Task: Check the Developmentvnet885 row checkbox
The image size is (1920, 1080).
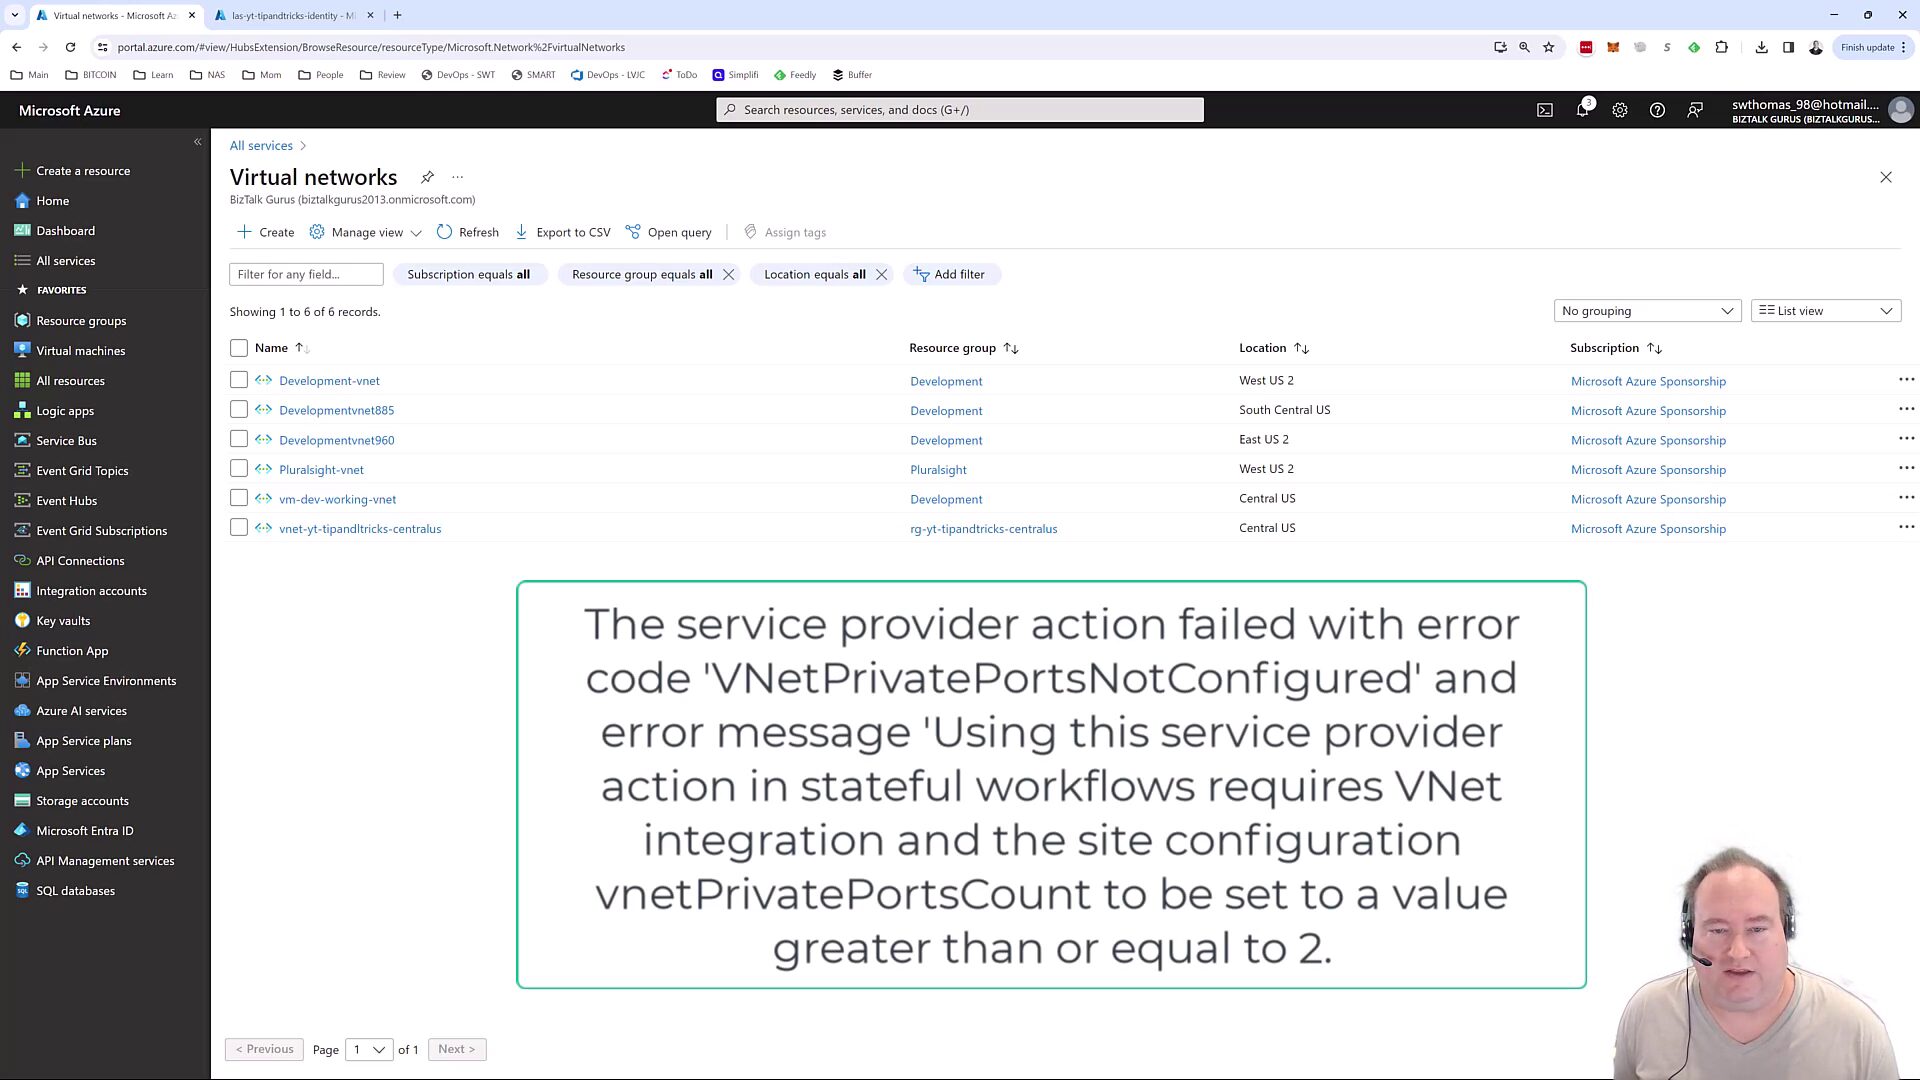Action: (x=238, y=409)
